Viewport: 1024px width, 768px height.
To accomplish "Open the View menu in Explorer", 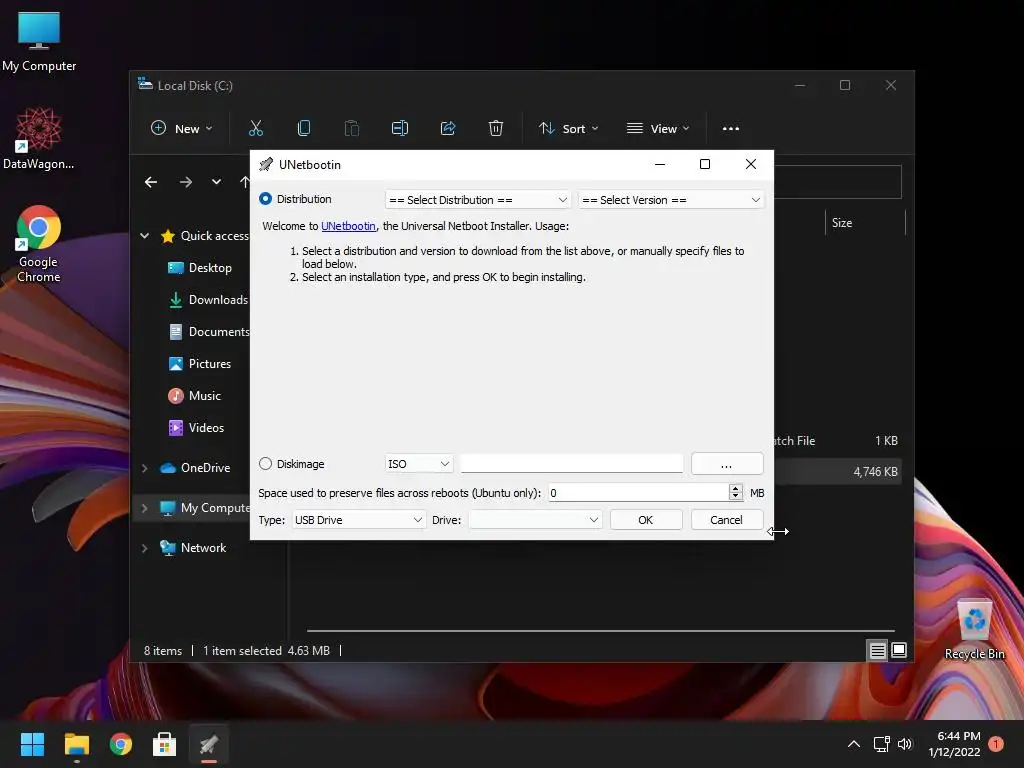I will (x=658, y=129).
